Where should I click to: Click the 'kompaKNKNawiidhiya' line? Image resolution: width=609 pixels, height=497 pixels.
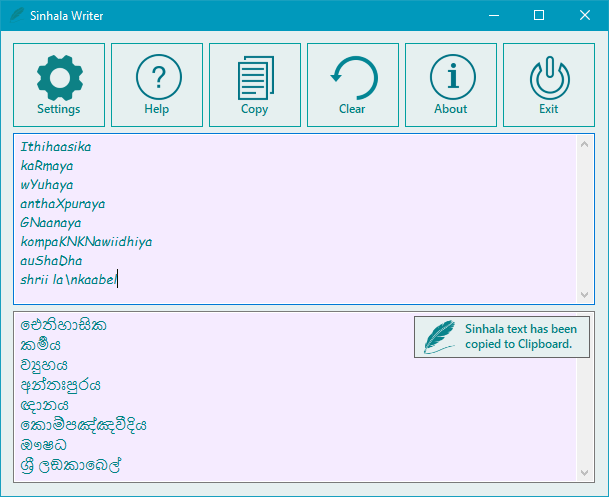pos(86,242)
